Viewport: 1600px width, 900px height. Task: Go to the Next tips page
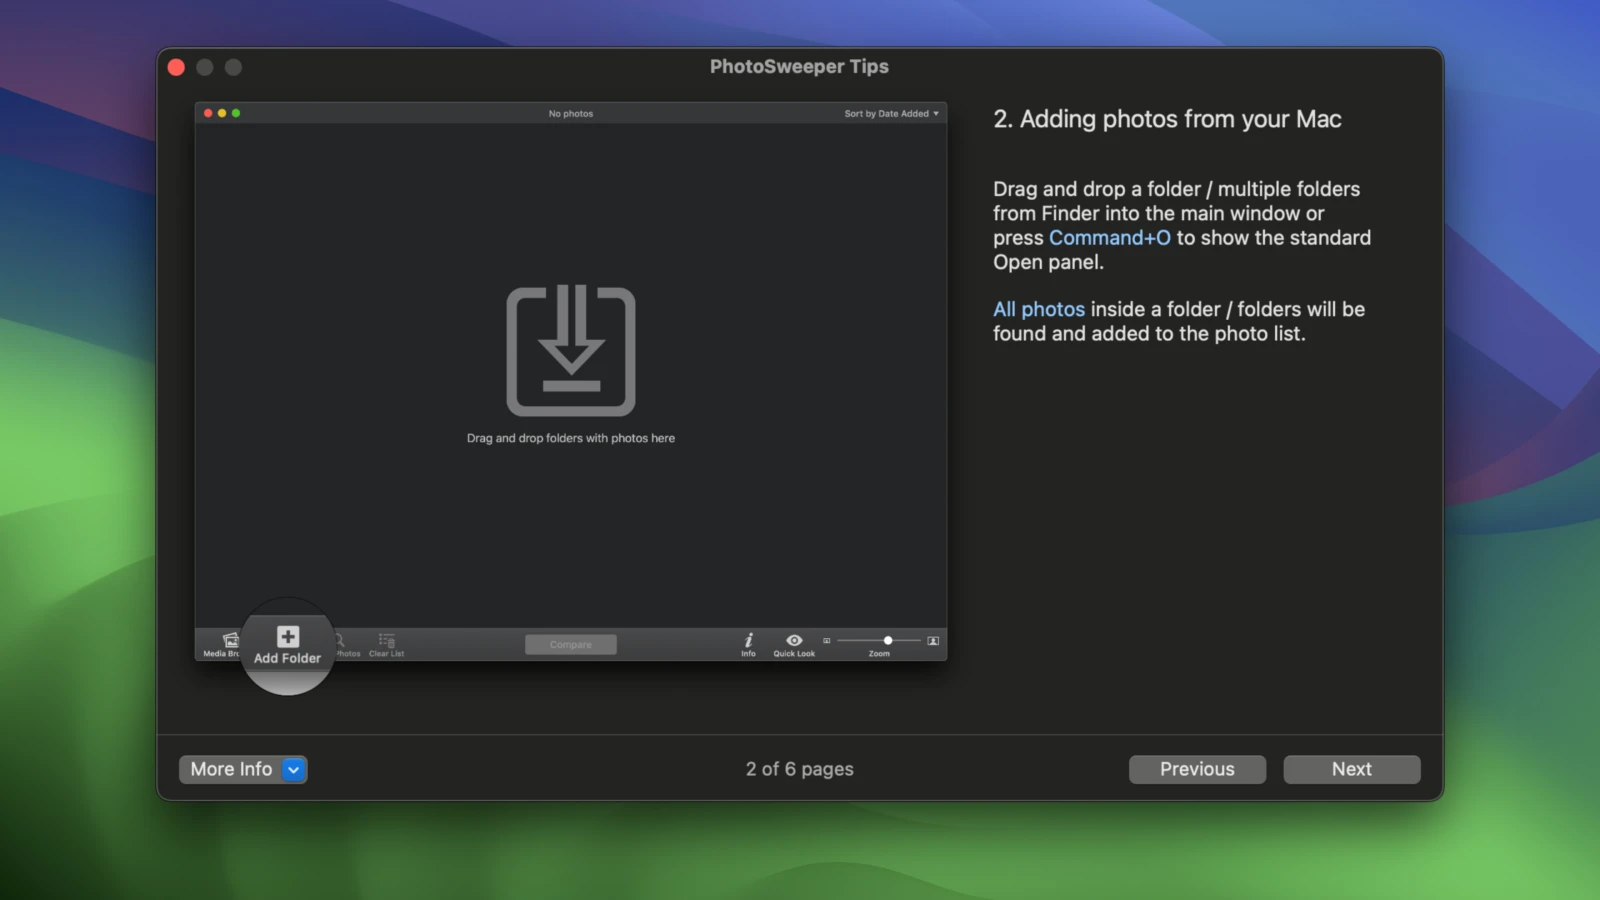click(1351, 768)
